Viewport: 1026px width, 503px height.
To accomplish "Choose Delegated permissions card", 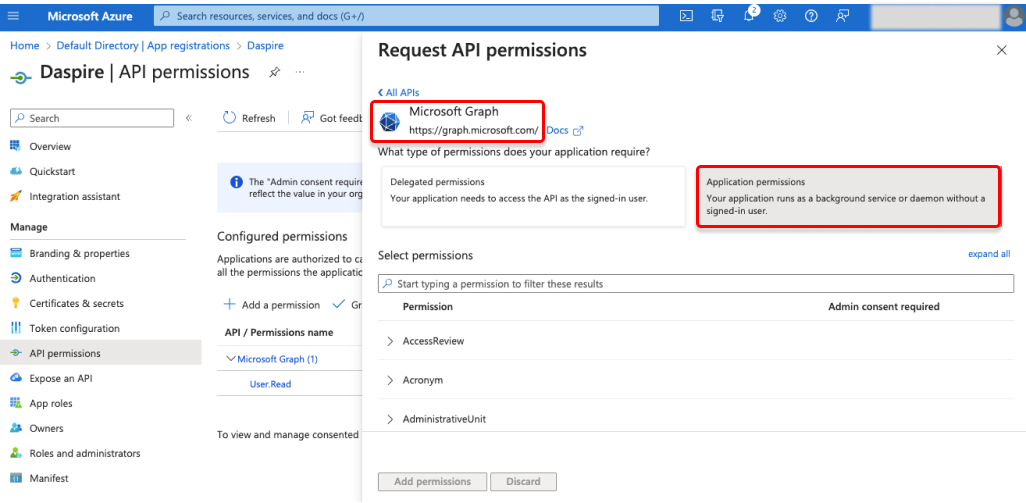I will pos(533,196).
